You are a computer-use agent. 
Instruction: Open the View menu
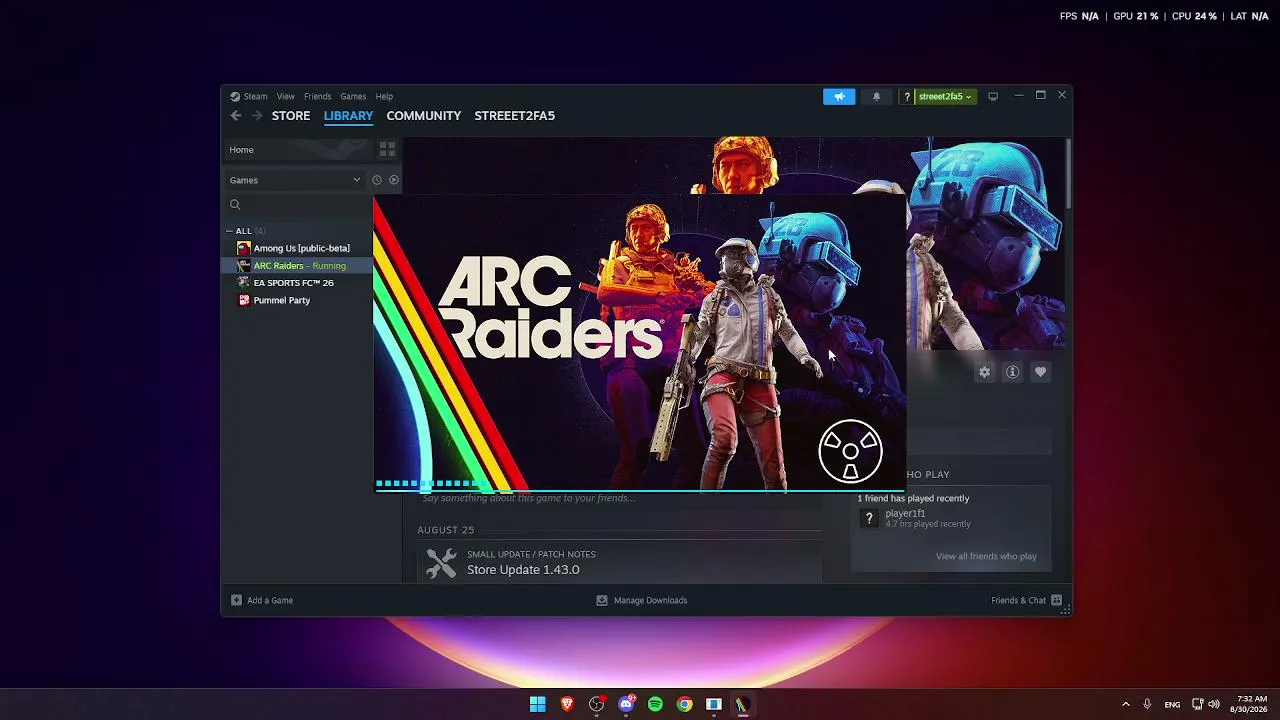286,96
